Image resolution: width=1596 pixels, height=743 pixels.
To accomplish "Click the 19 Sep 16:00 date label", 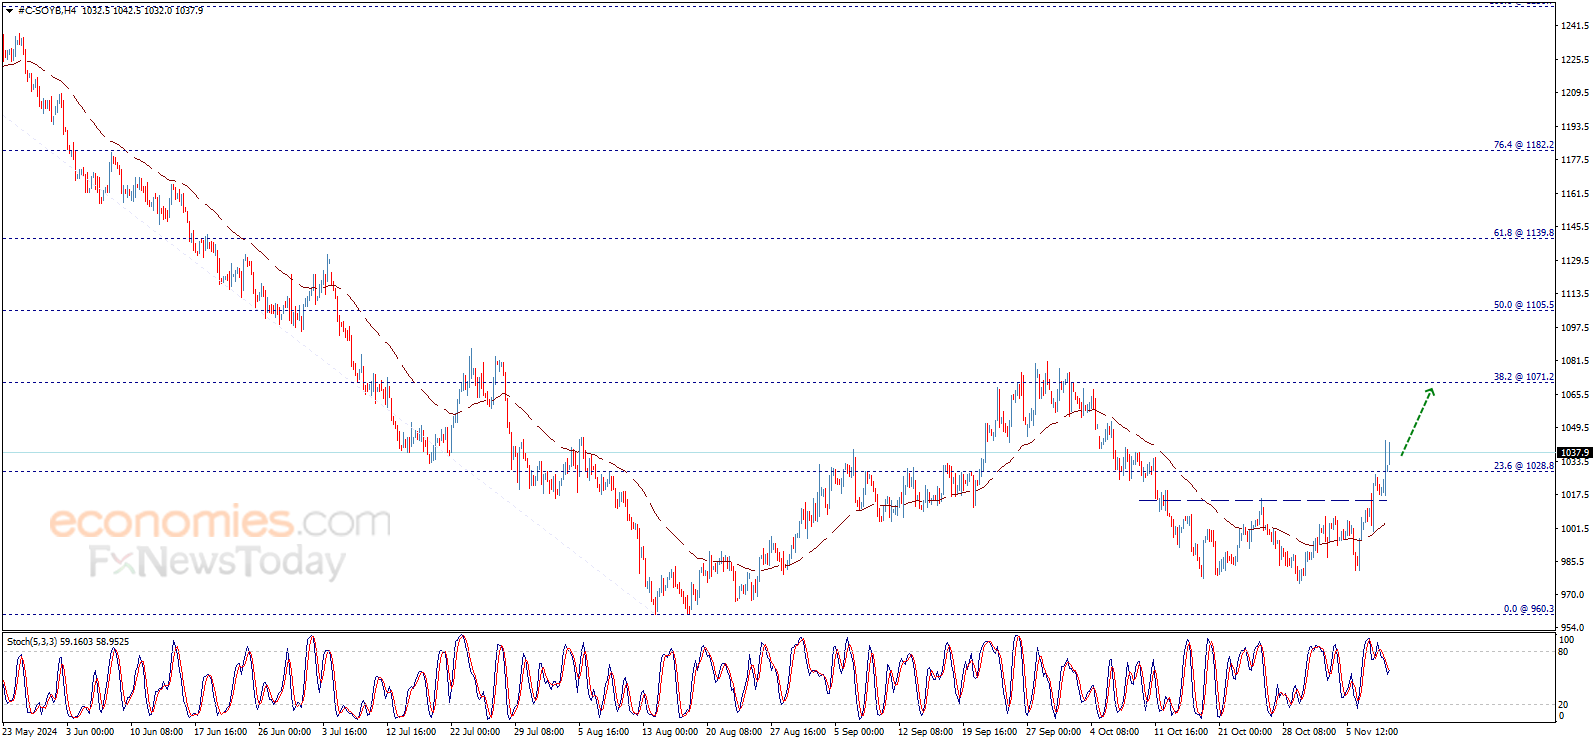I will 989,732.
